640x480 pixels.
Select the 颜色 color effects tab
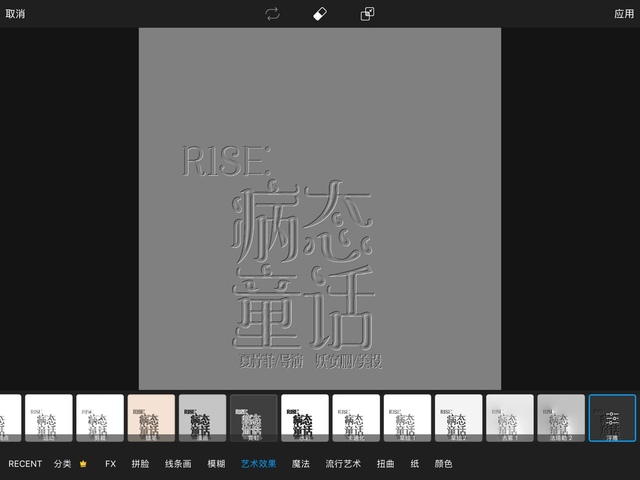tap(443, 464)
